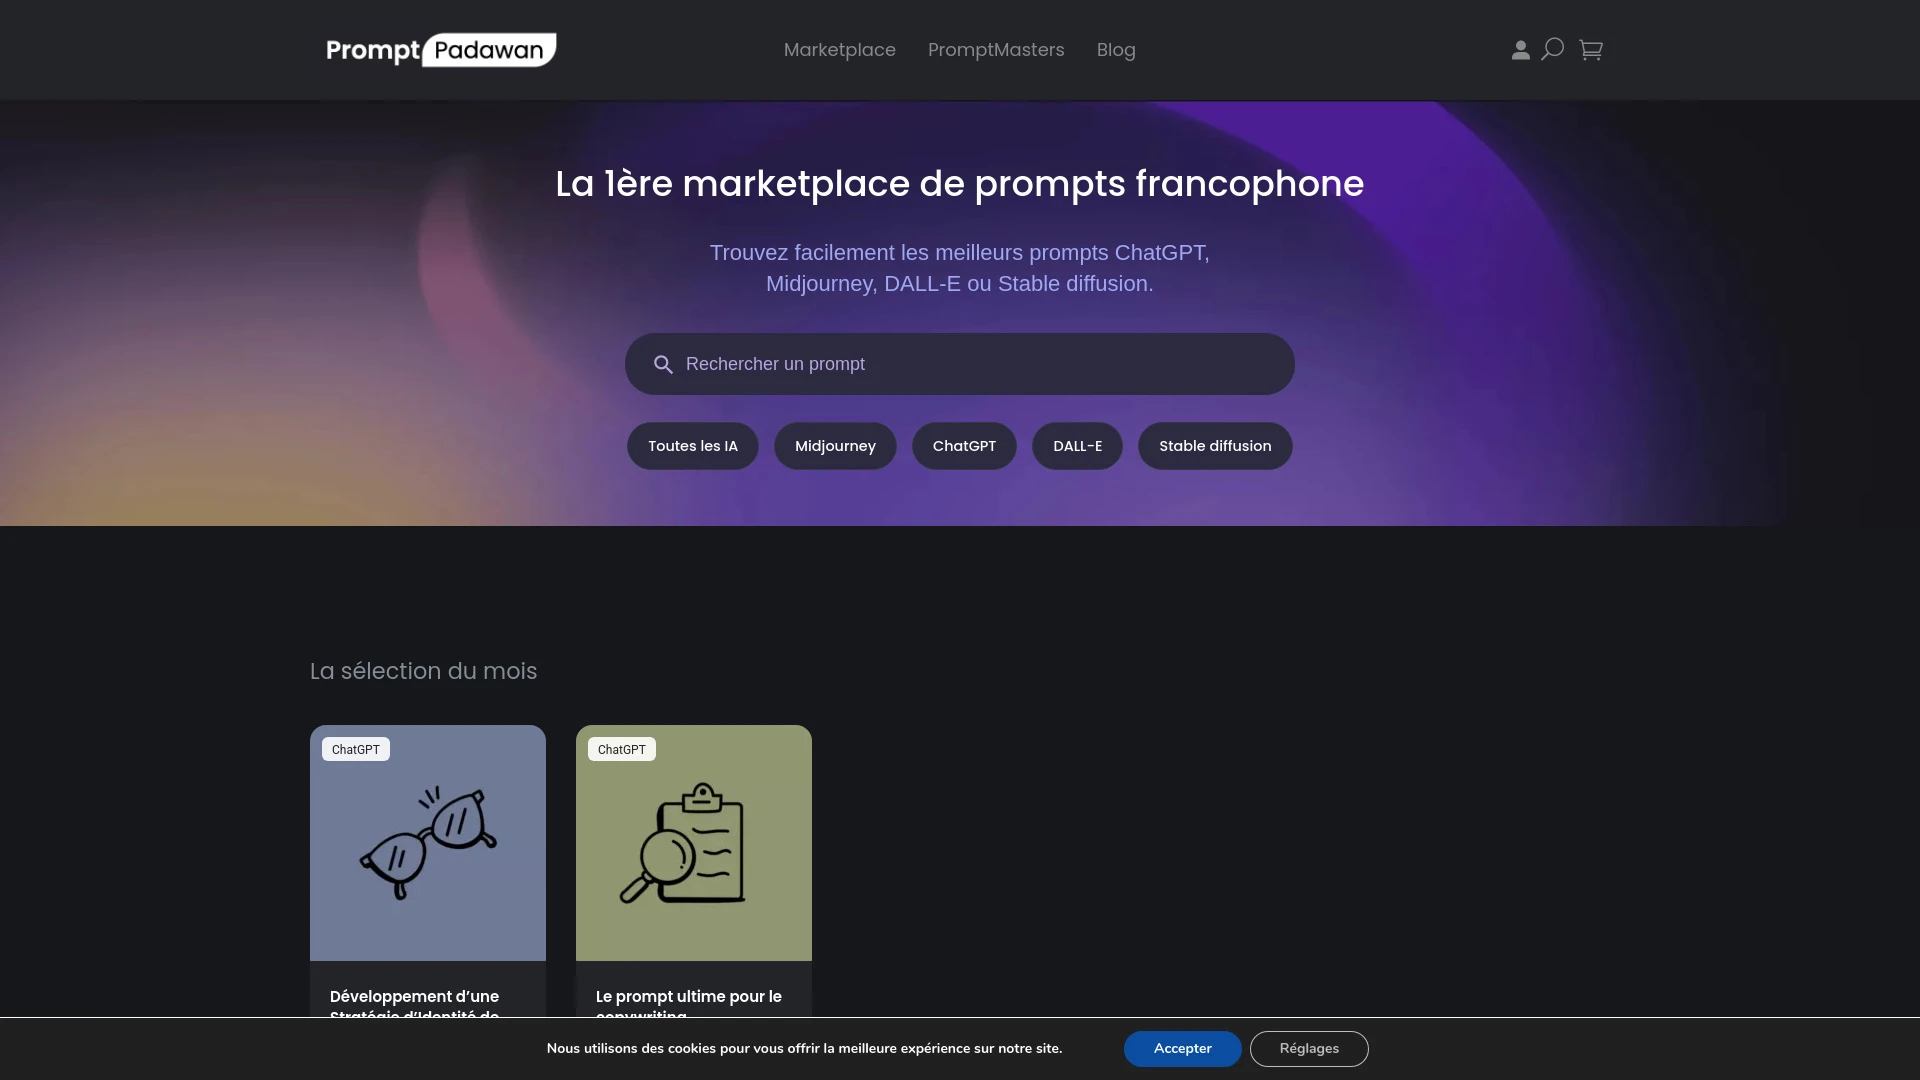
Task: Open the Marketplace menu item
Action: point(839,50)
